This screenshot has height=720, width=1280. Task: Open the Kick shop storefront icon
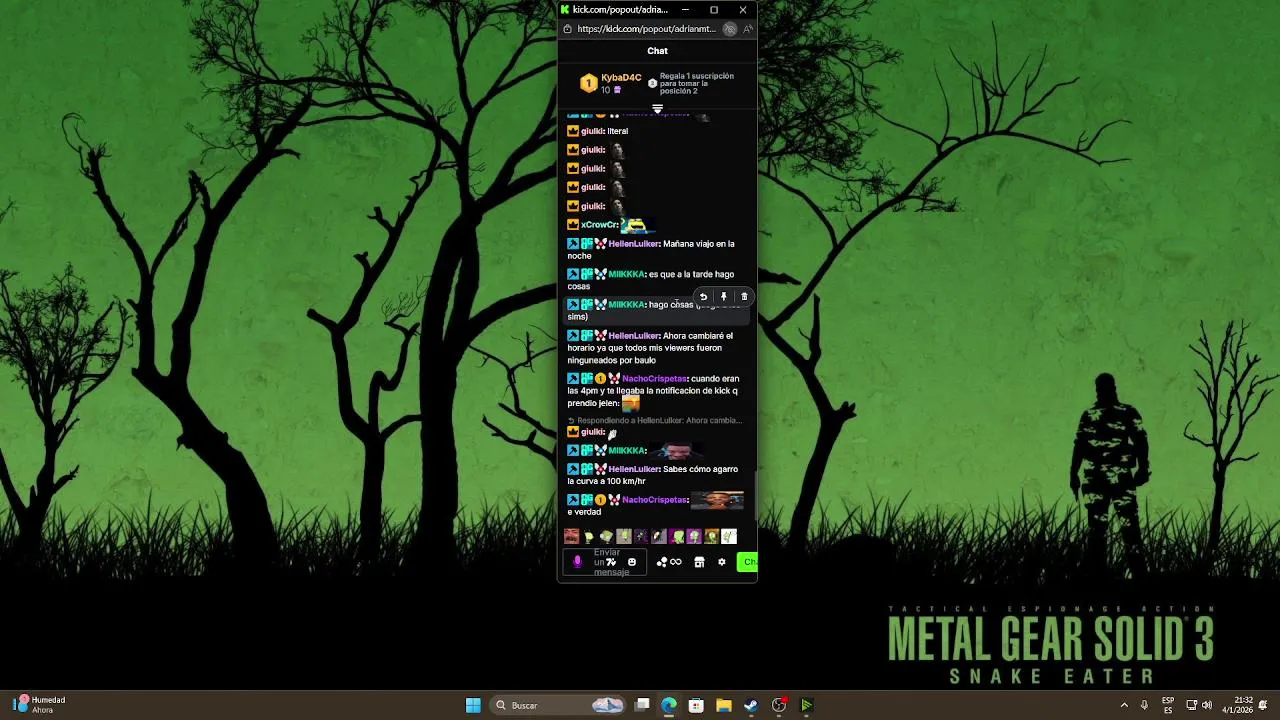point(699,562)
